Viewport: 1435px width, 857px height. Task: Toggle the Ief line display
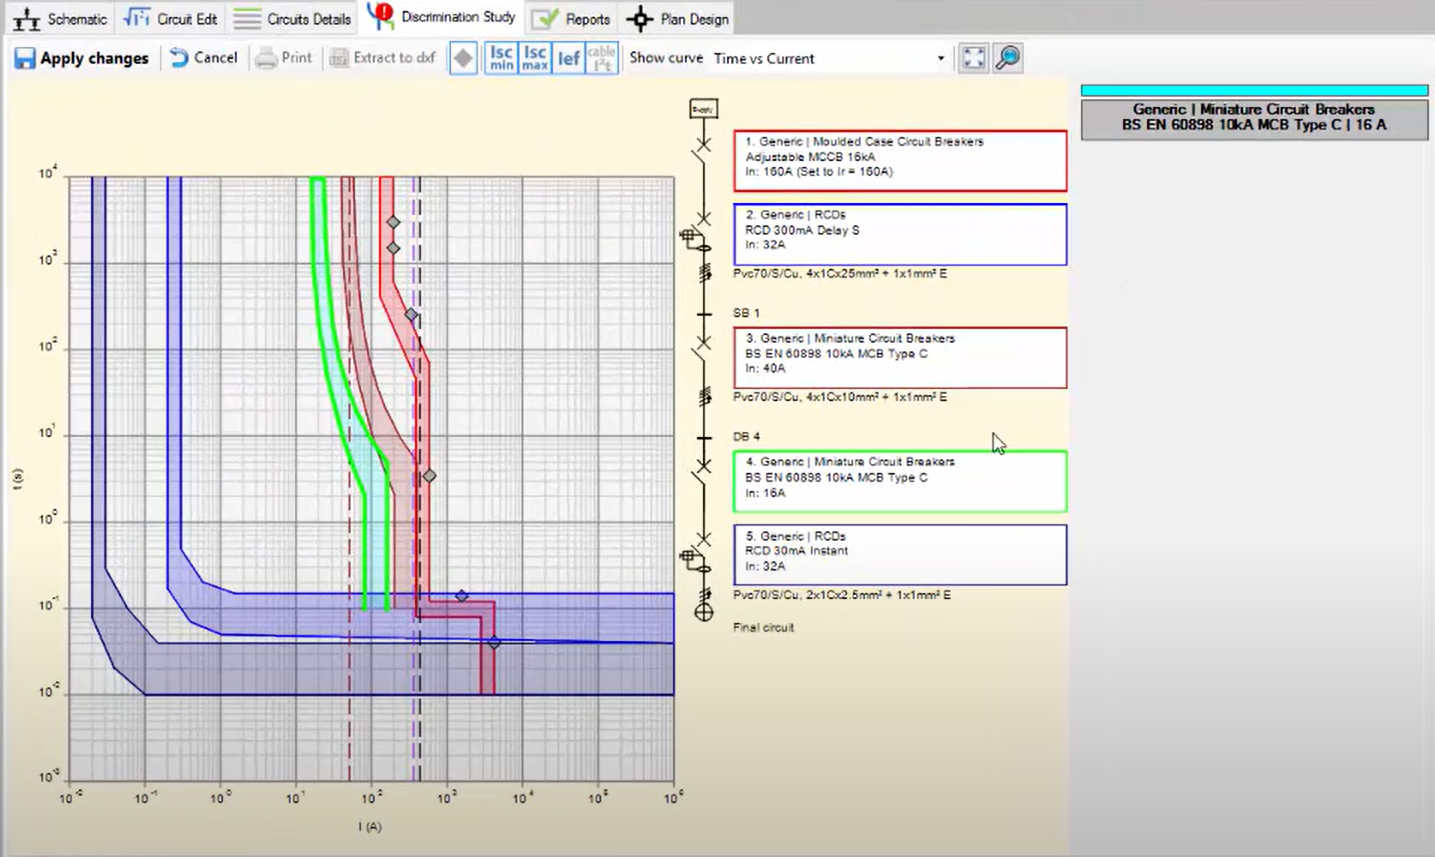pyautogui.click(x=568, y=58)
